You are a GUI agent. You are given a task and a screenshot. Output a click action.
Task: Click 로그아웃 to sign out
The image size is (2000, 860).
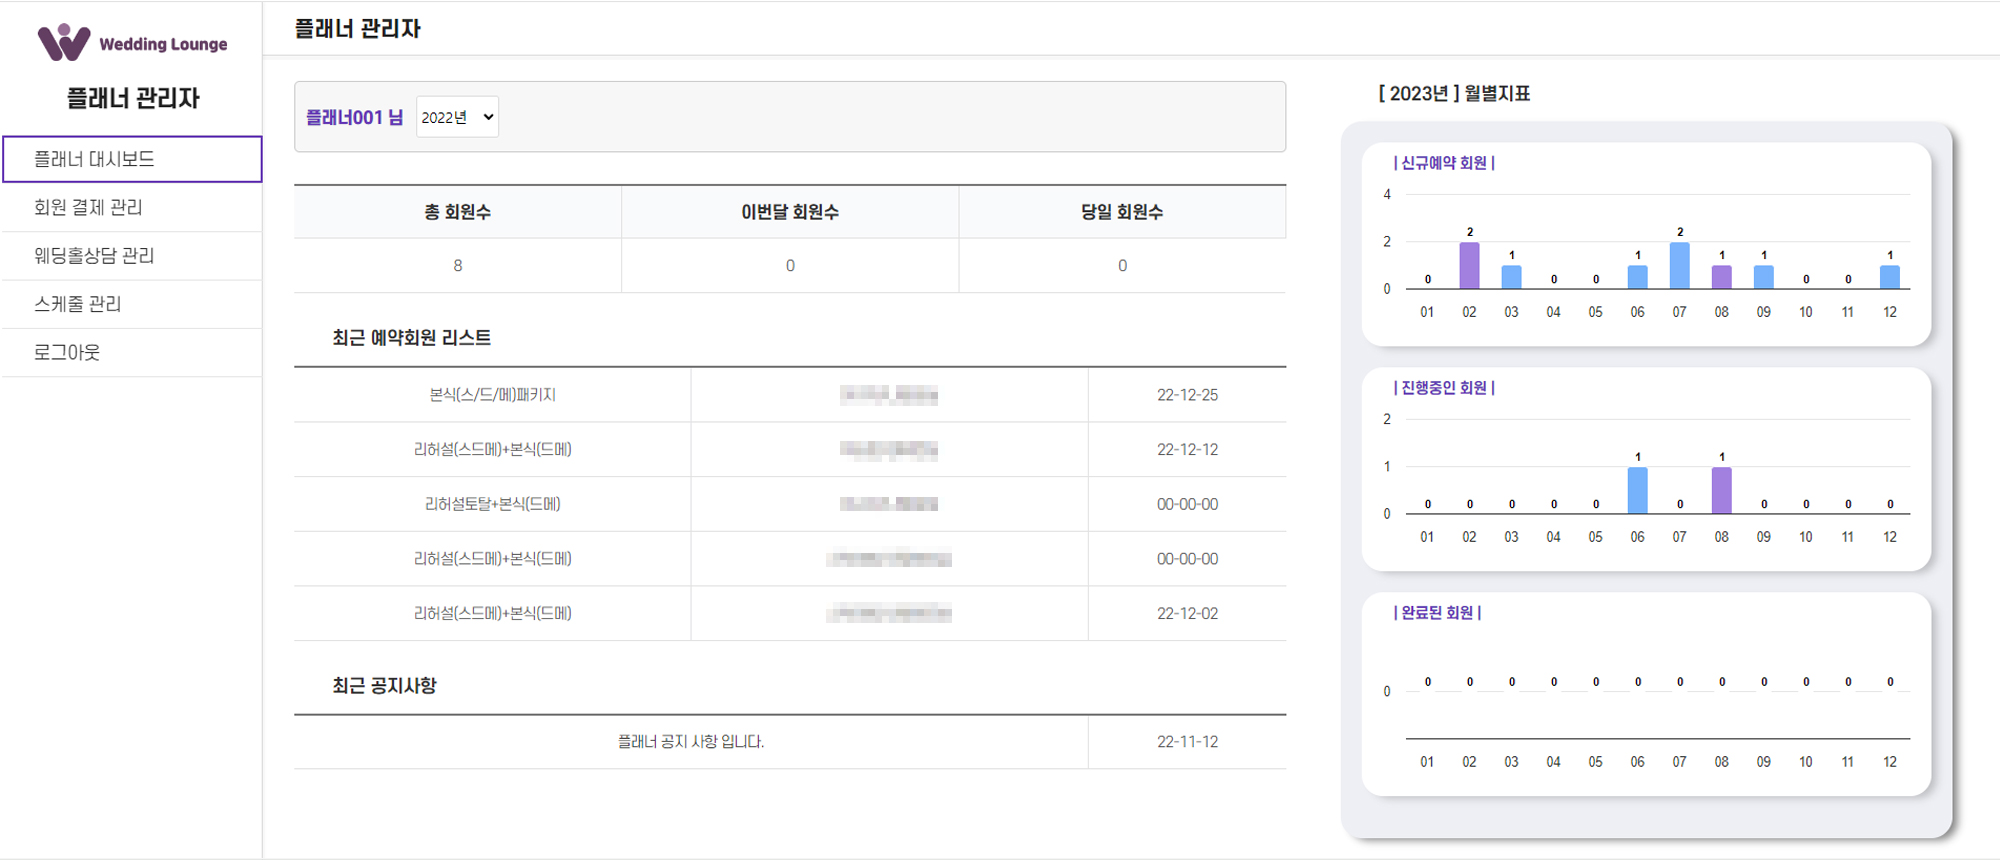pos(67,352)
